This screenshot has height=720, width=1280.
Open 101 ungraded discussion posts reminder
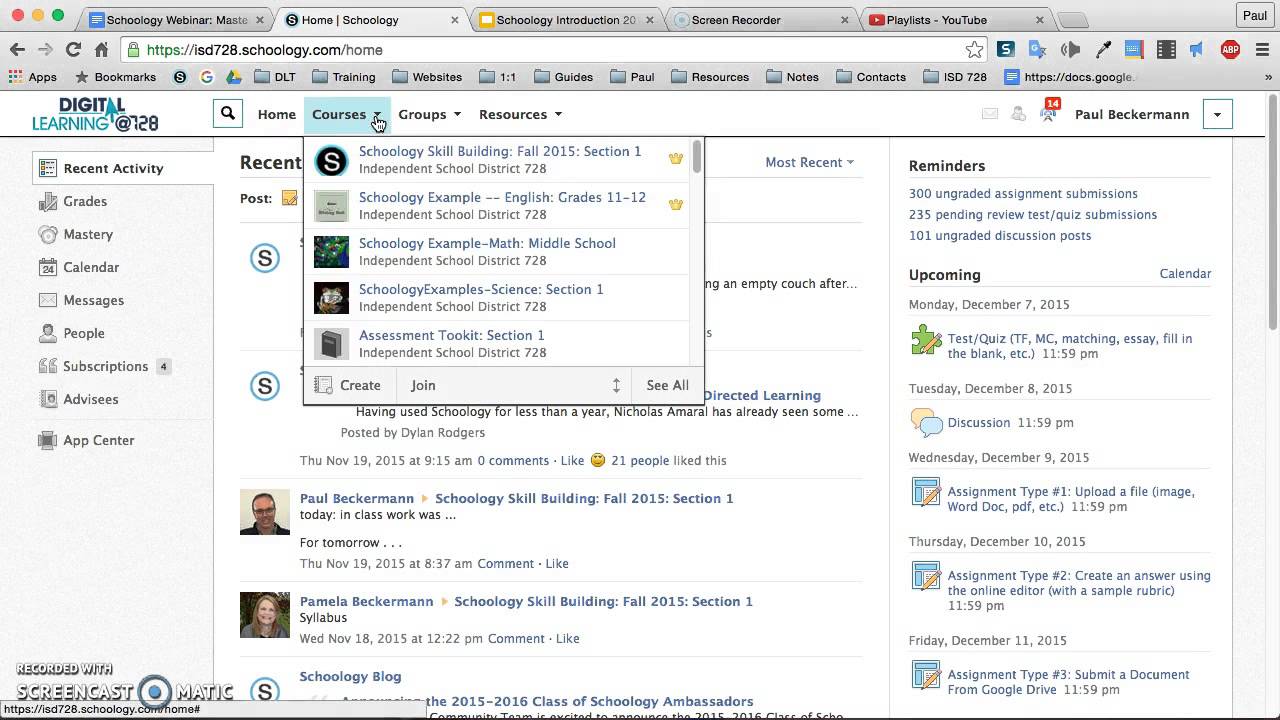1000,236
